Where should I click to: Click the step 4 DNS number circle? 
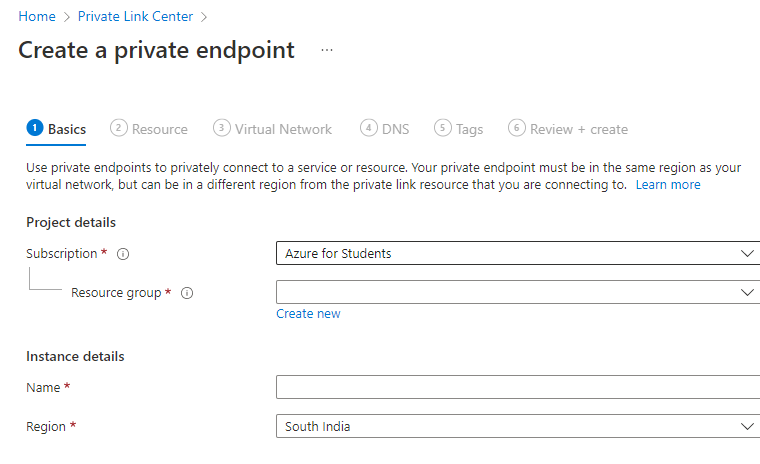[369, 128]
